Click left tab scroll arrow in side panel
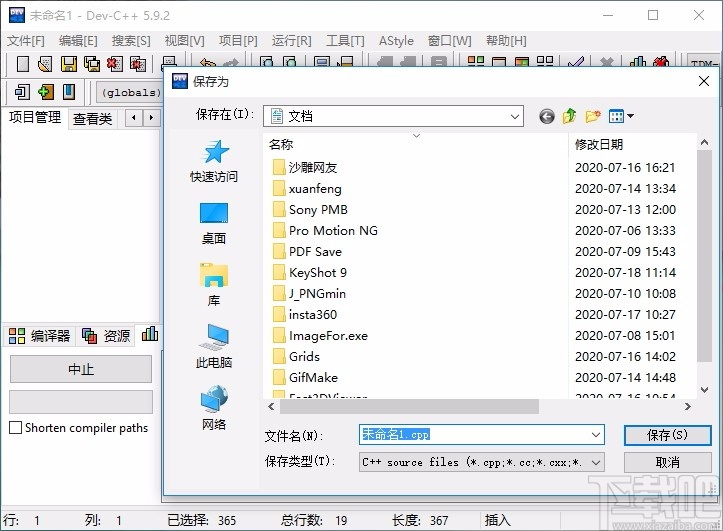The height and width of the screenshot is (531, 723). tap(134, 118)
